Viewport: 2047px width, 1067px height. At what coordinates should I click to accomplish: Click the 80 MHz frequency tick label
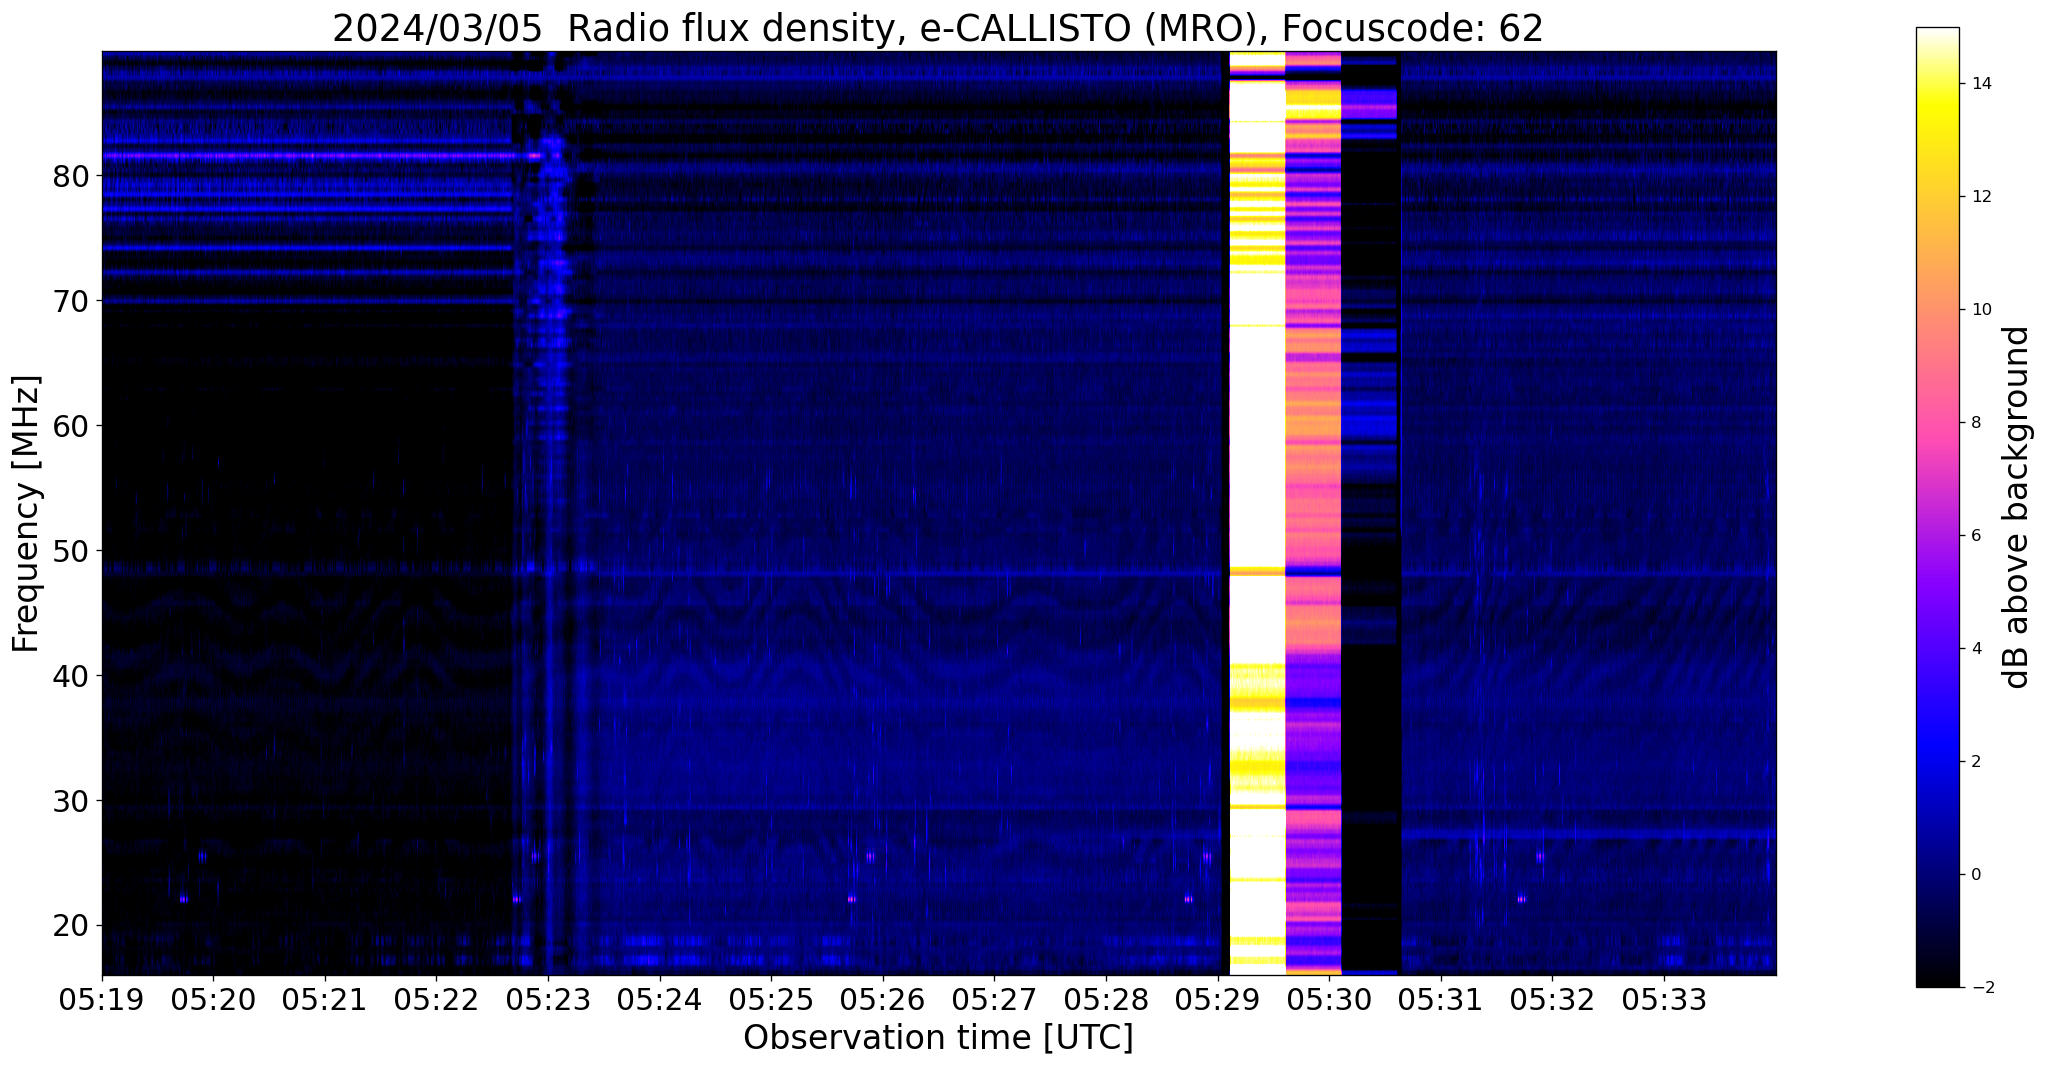(71, 176)
